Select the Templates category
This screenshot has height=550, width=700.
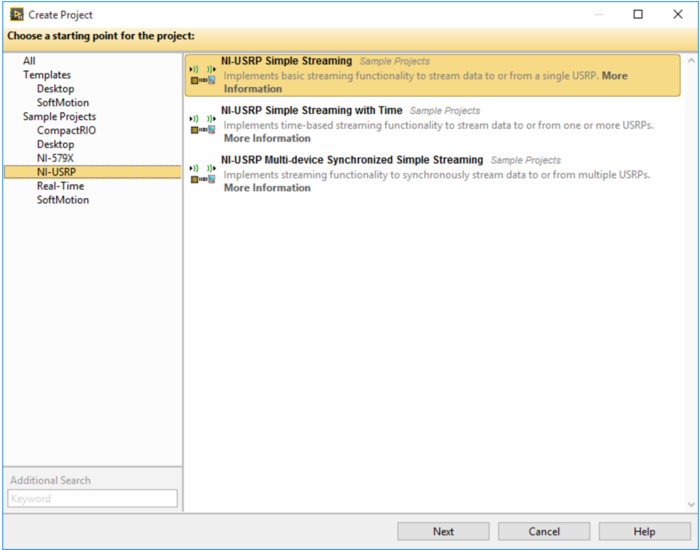(x=47, y=75)
